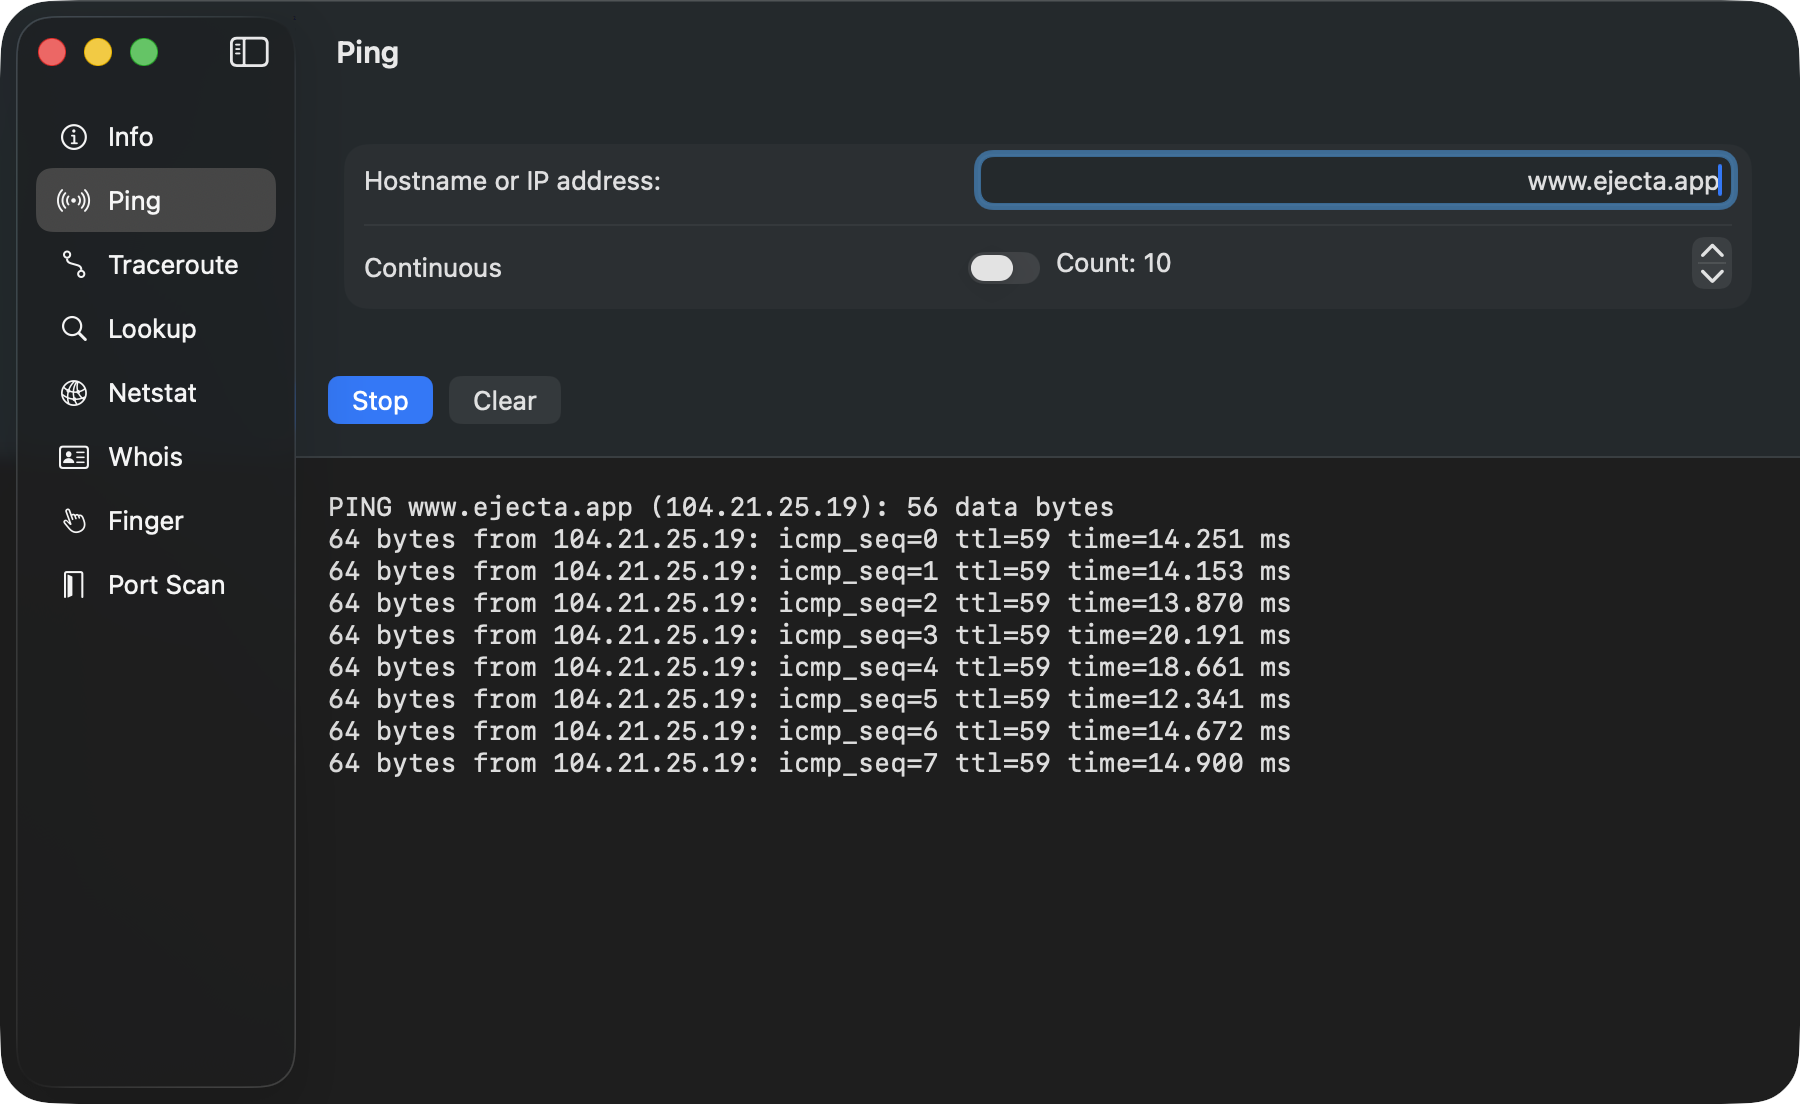Clear the ping output
Viewport: 1800px width, 1104px height.
(504, 400)
